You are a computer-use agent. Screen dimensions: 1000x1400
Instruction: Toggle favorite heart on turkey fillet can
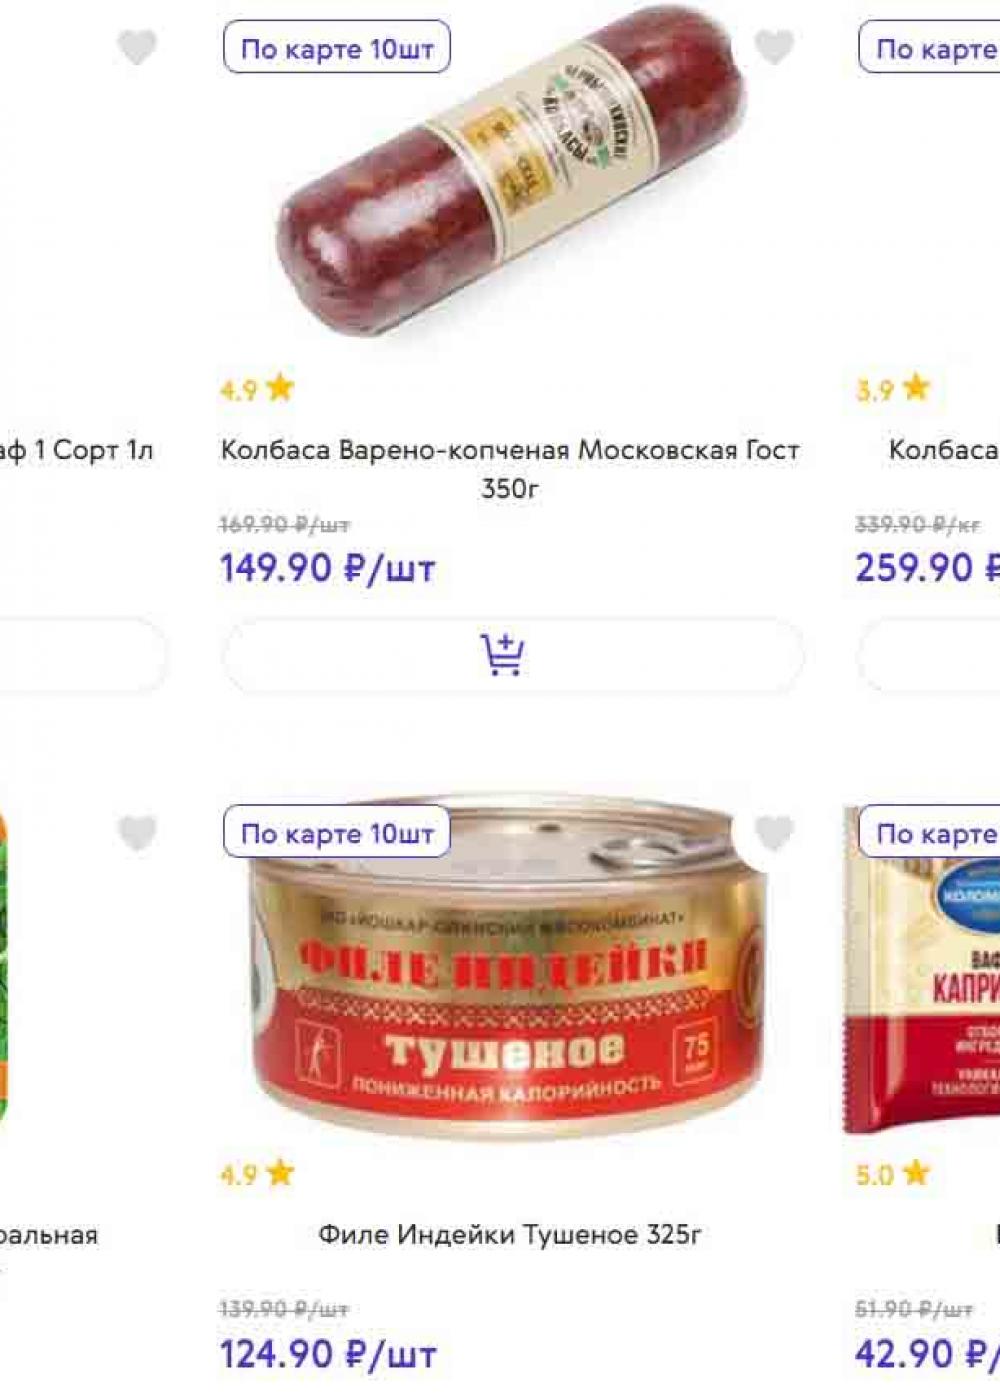click(773, 832)
